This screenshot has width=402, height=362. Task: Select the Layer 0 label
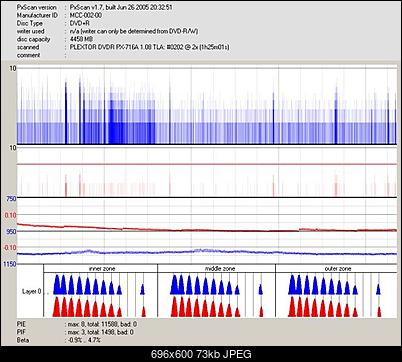pyautogui.click(x=32, y=292)
